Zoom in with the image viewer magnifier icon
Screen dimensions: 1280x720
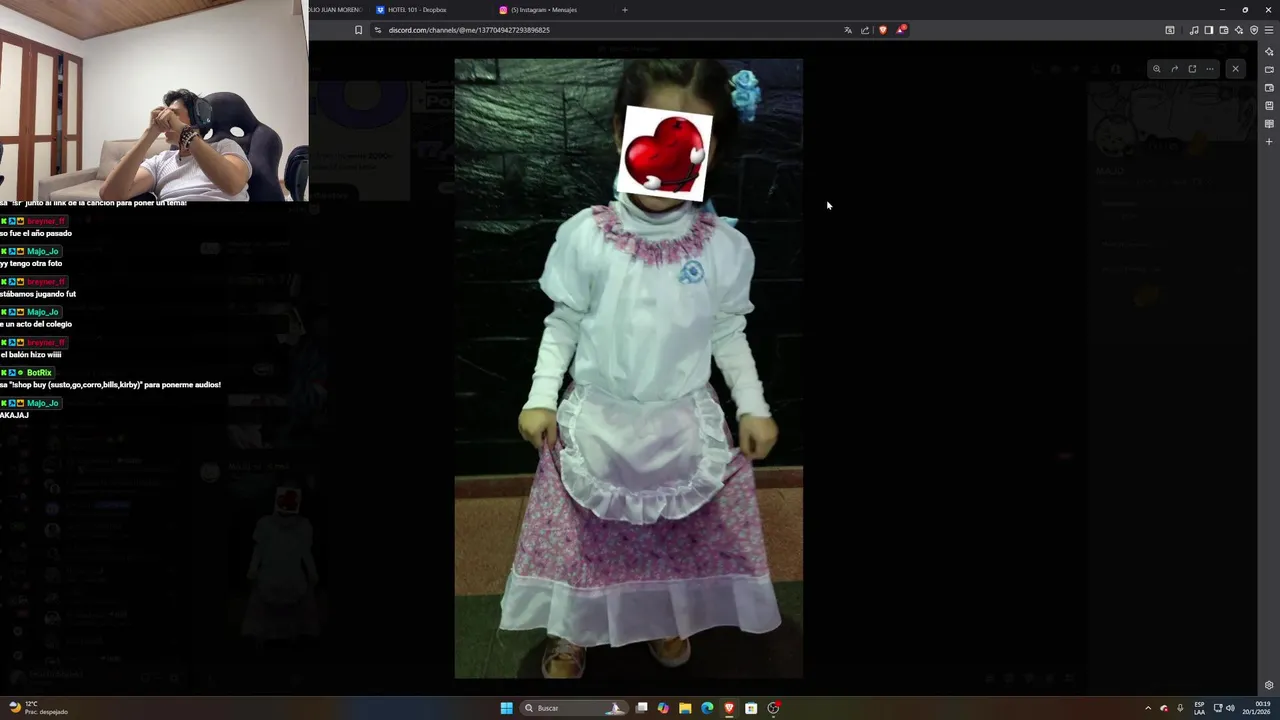[x=1156, y=69]
